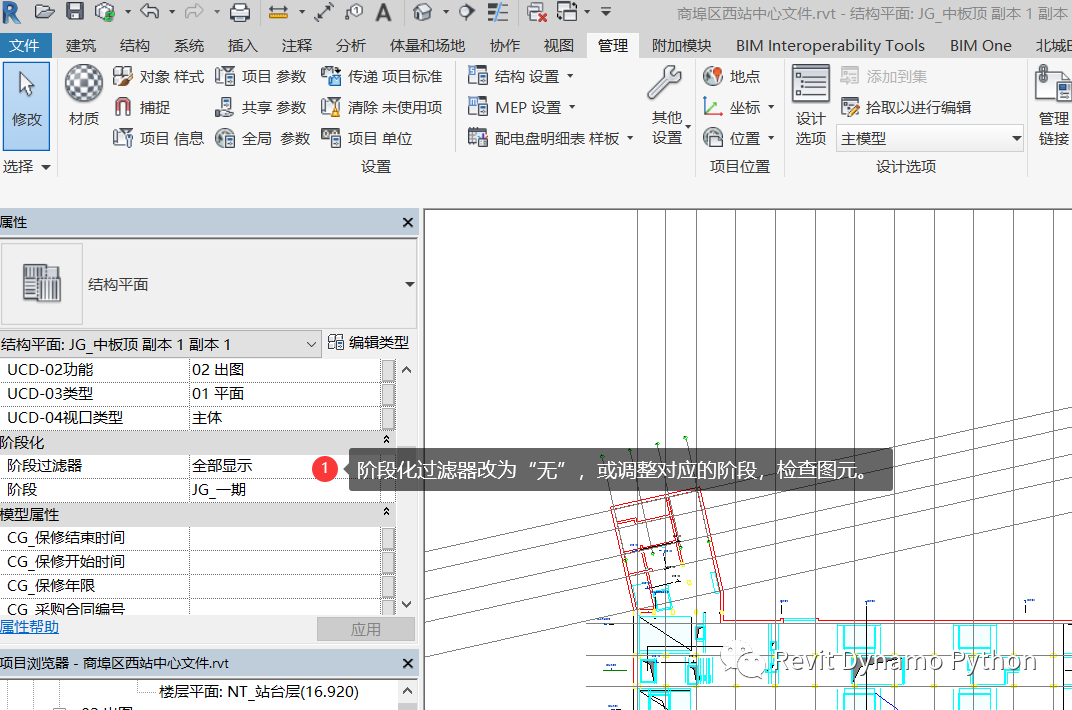Image resolution: width=1072 pixels, height=710 pixels.
Task: Open Properties Help (属性帮助) link
Action: pos(29,627)
